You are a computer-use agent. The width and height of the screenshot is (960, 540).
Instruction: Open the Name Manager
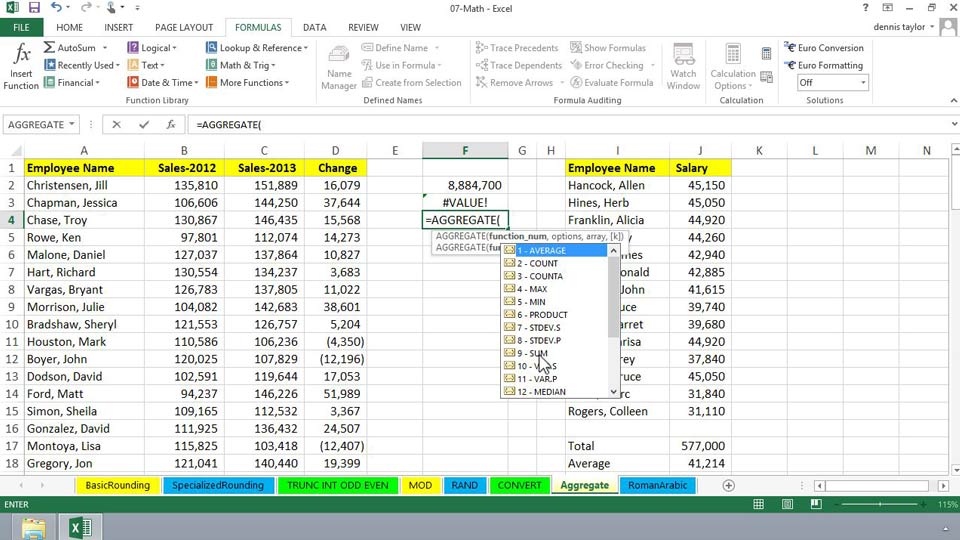tap(339, 66)
